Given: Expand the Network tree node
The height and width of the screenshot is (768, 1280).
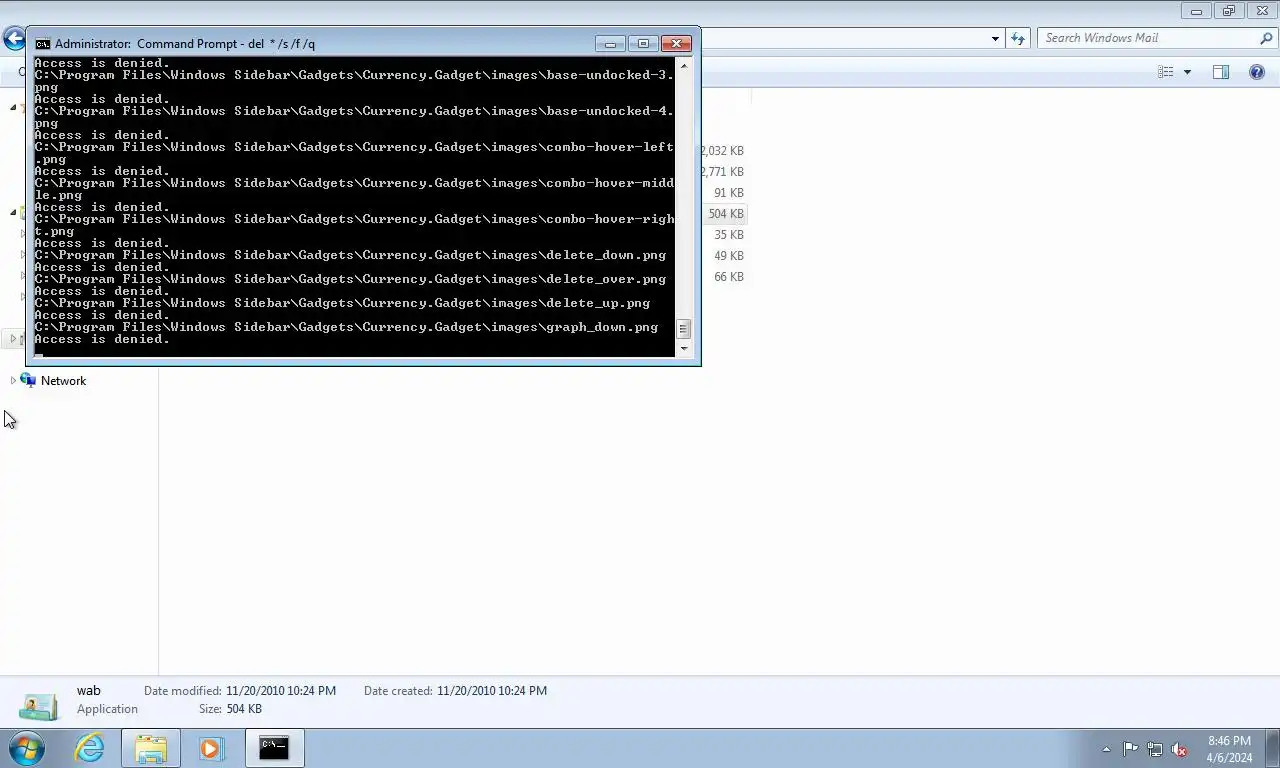Looking at the screenshot, I should (13, 381).
